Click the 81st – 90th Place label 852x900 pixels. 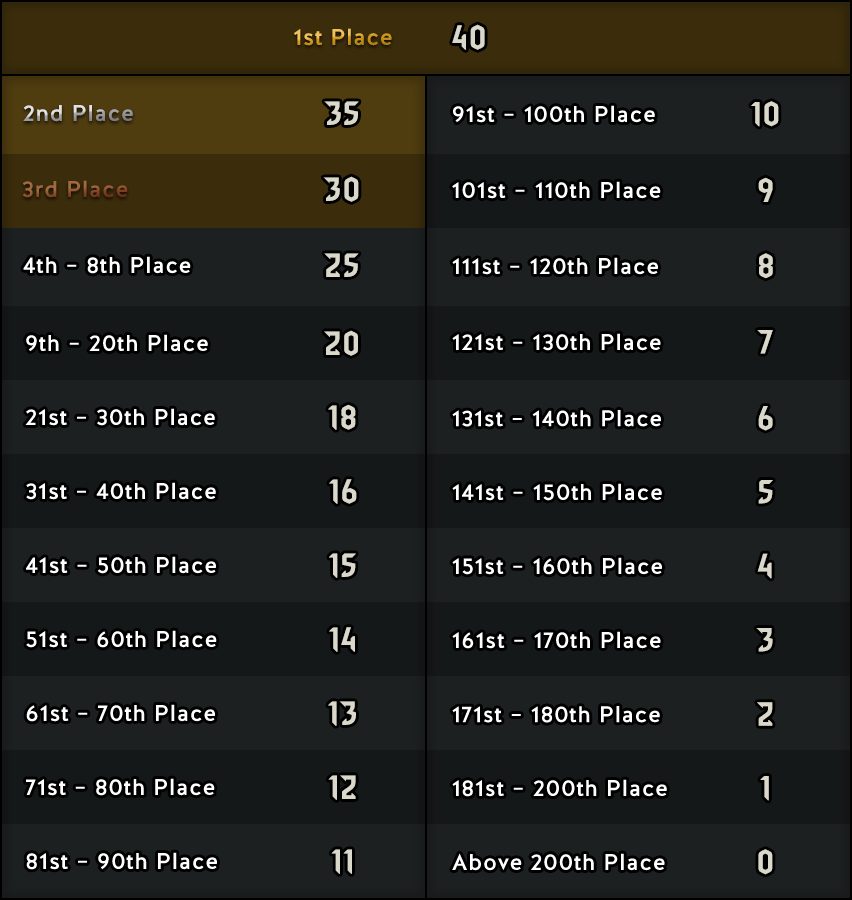(x=122, y=861)
